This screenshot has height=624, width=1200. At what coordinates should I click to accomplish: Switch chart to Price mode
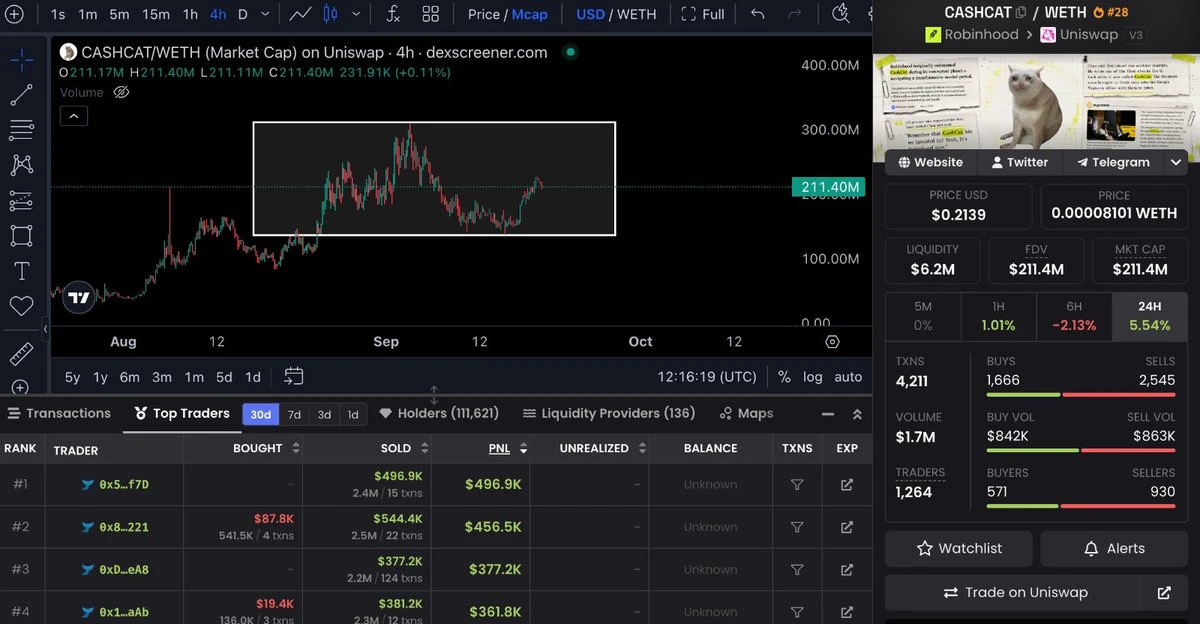point(484,14)
